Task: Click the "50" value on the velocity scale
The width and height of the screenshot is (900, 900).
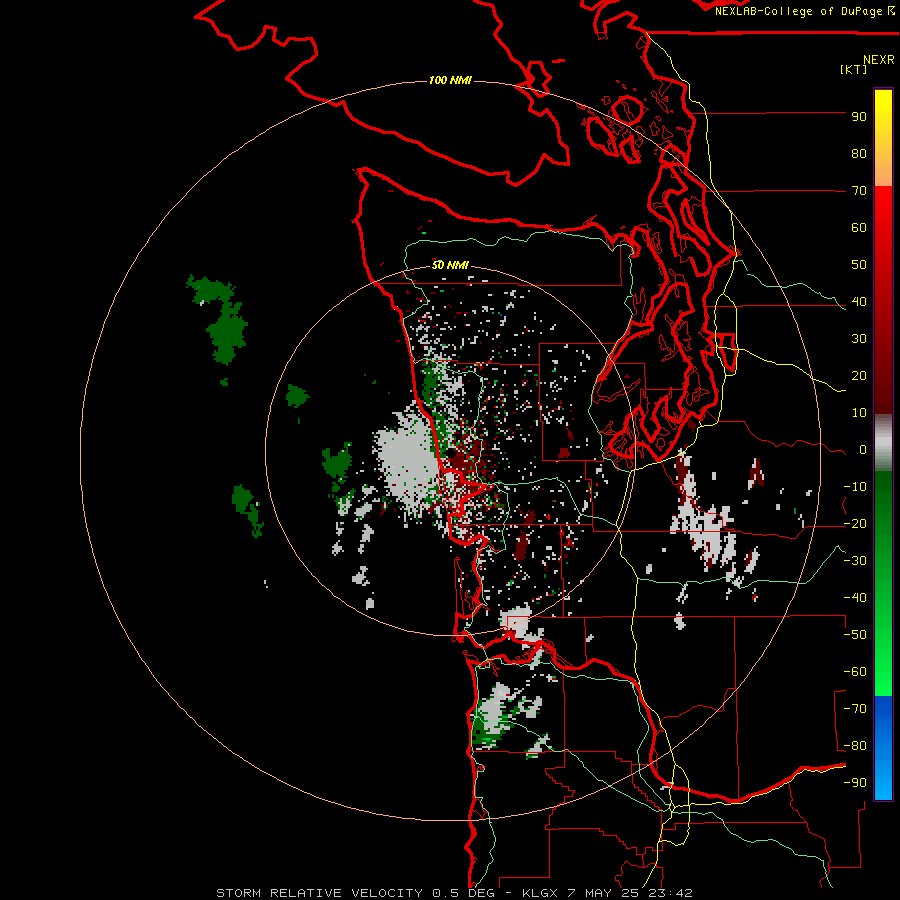Action: (x=859, y=265)
